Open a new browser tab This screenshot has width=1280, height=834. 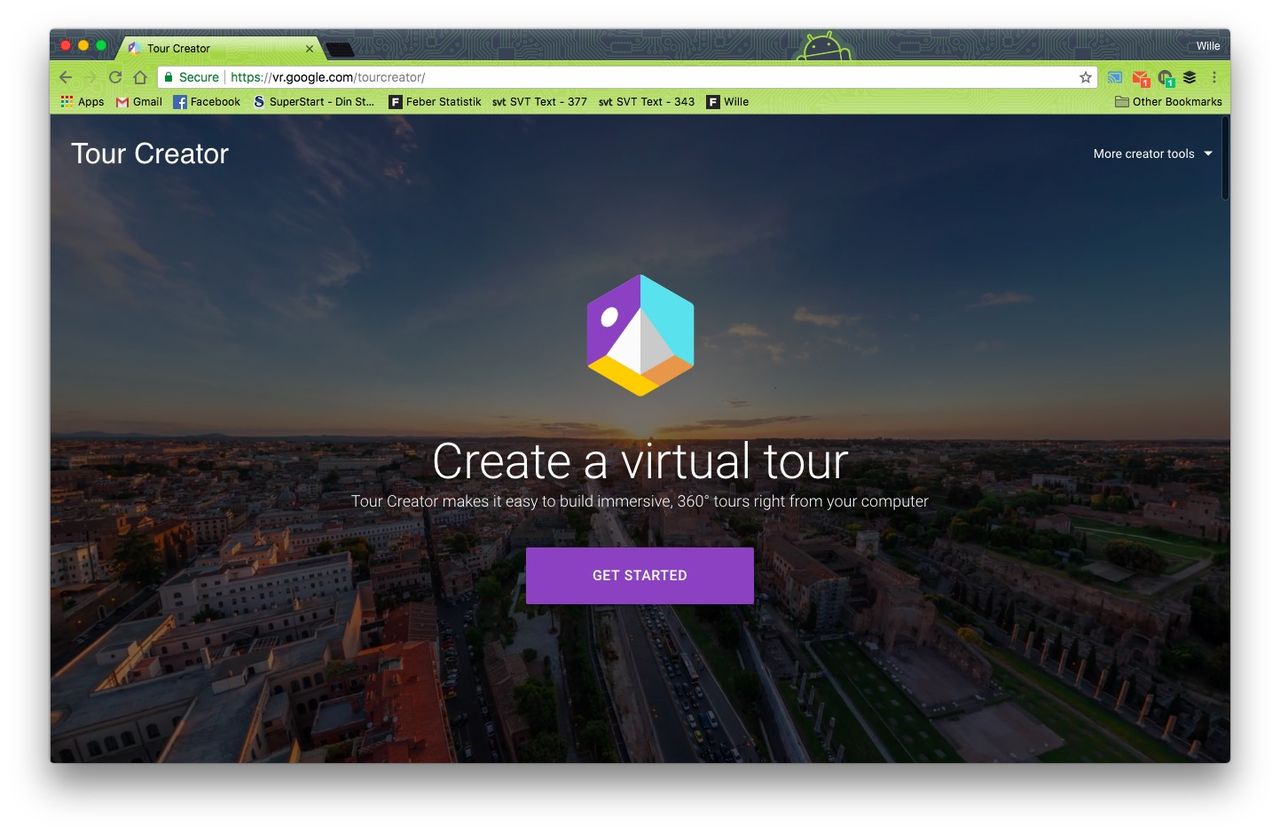[x=340, y=49]
